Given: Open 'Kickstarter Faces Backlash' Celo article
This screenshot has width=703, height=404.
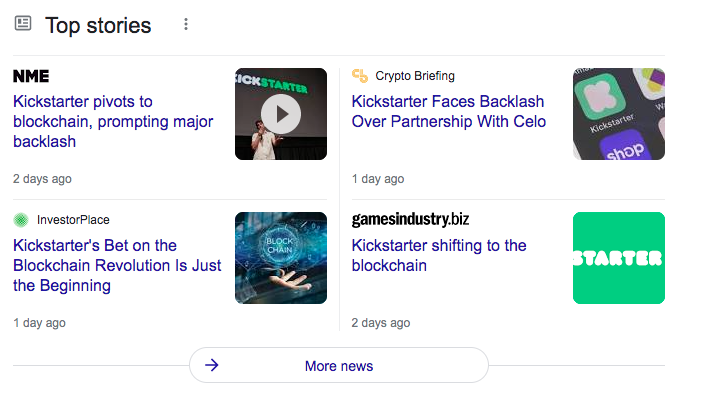Looking at the screenshot, I should click(448, 112).
